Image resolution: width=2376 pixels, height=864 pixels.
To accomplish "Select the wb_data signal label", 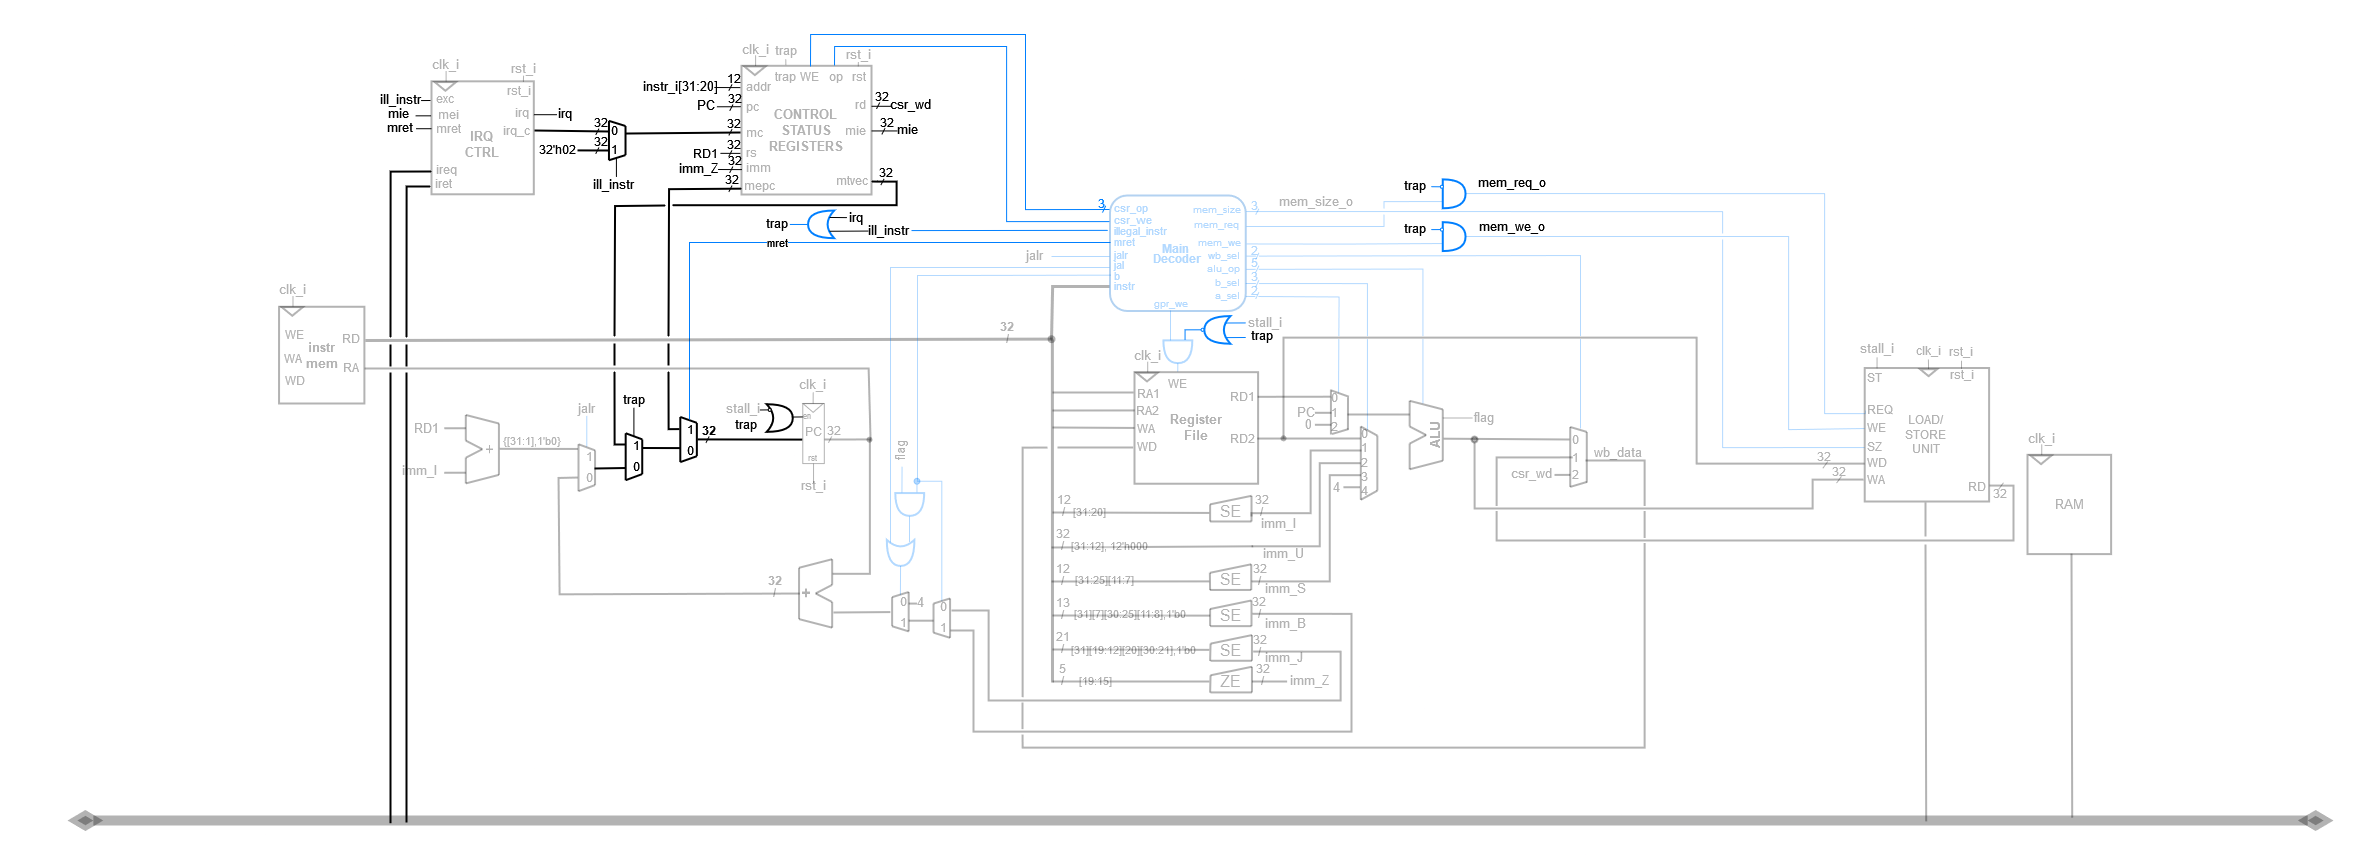I will click(1617, 453).
